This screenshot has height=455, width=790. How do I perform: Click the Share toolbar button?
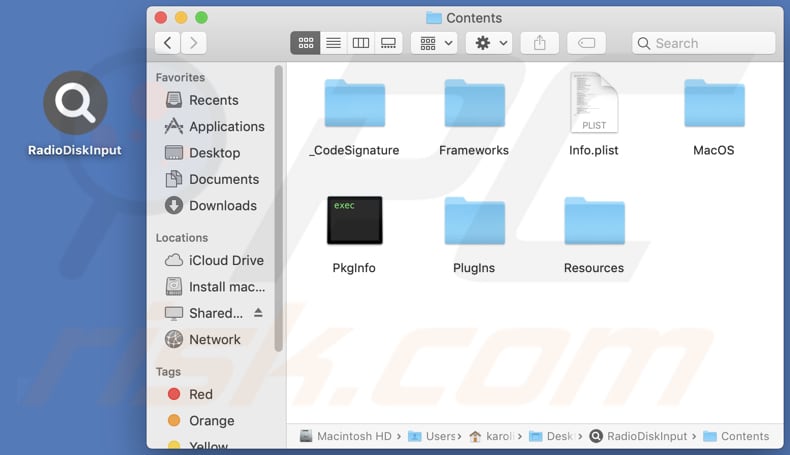click(540, 43)
